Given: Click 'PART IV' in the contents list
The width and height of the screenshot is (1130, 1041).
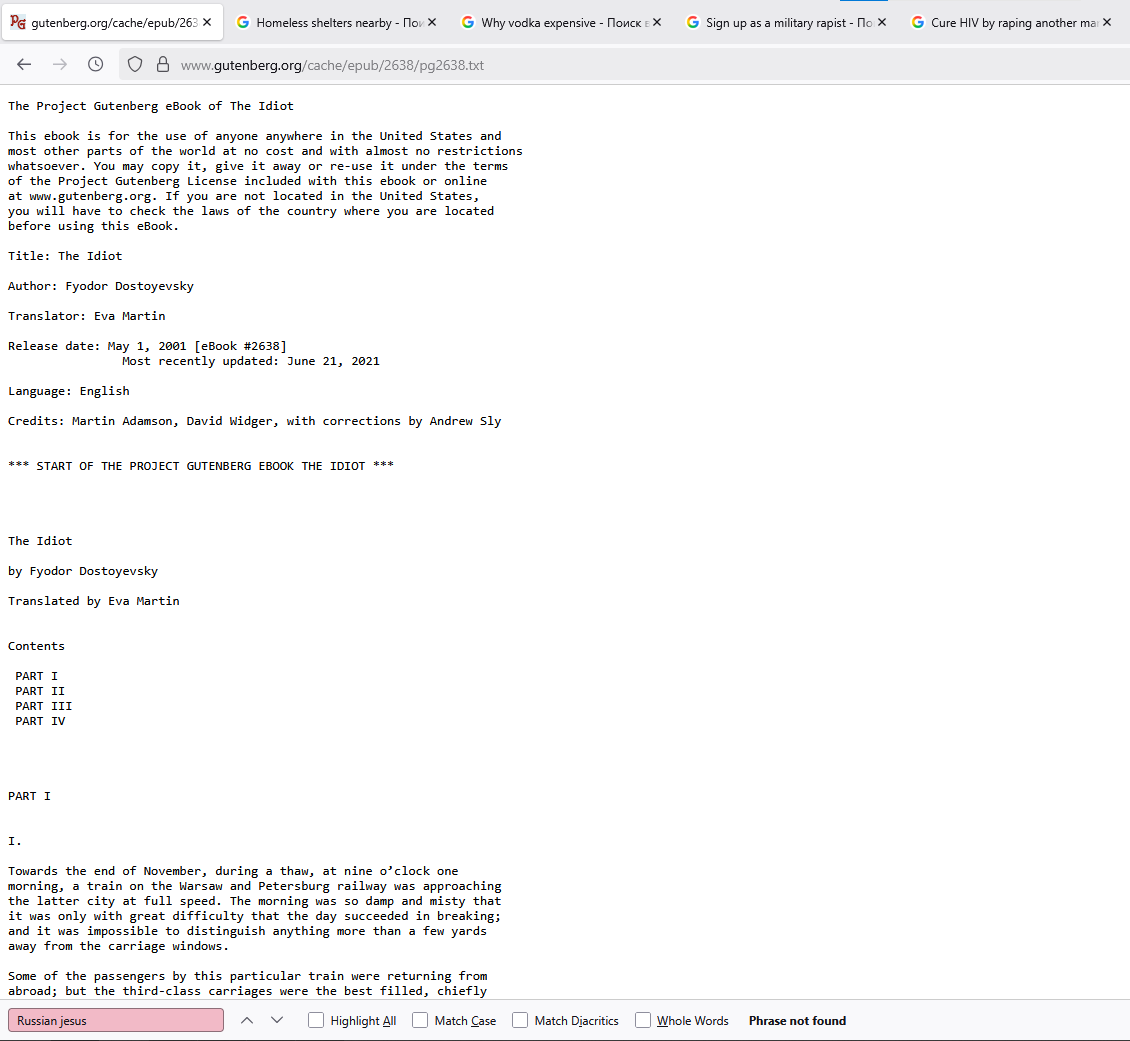Looking at the screenshot, I should [40, 721].
